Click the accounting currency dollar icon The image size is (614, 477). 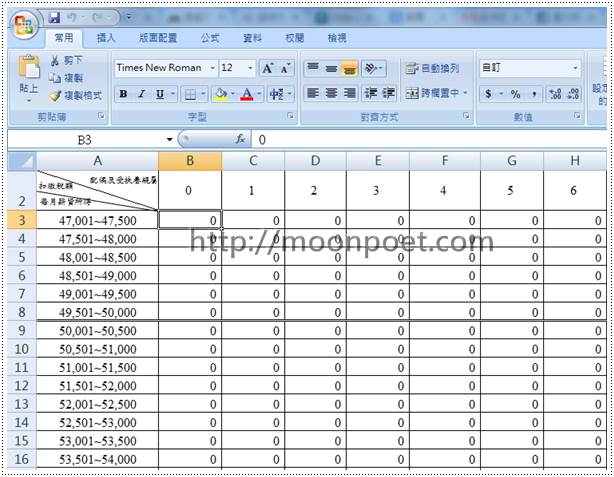click(488, 94)
